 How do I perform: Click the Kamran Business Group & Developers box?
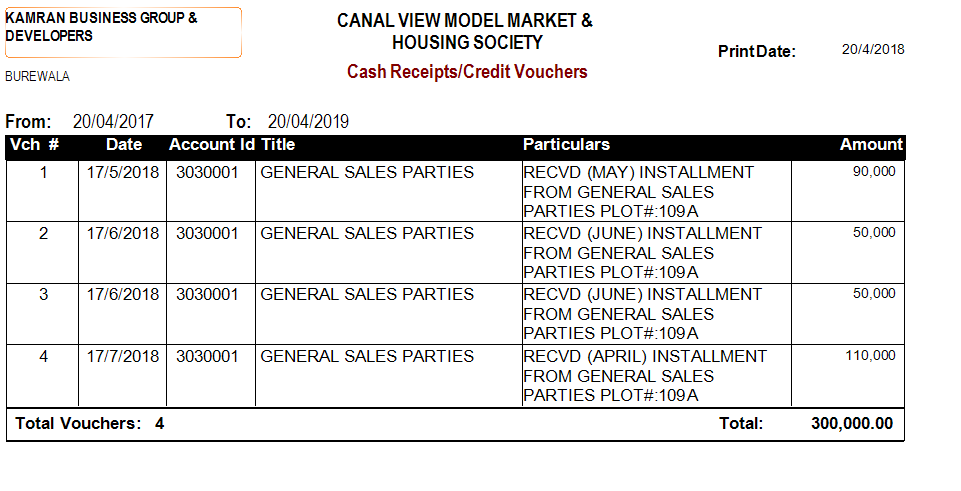tap(122, 31)
